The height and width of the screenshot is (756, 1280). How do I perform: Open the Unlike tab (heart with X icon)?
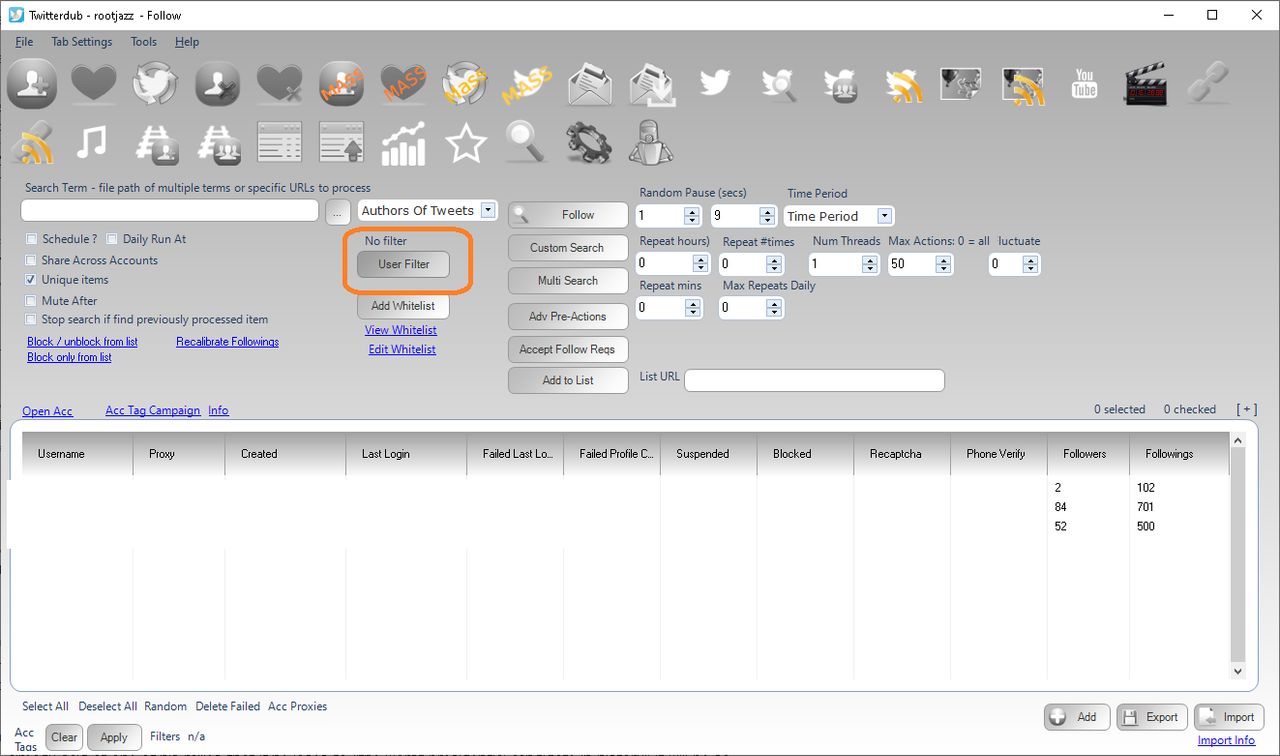click(x=280, y=84)
